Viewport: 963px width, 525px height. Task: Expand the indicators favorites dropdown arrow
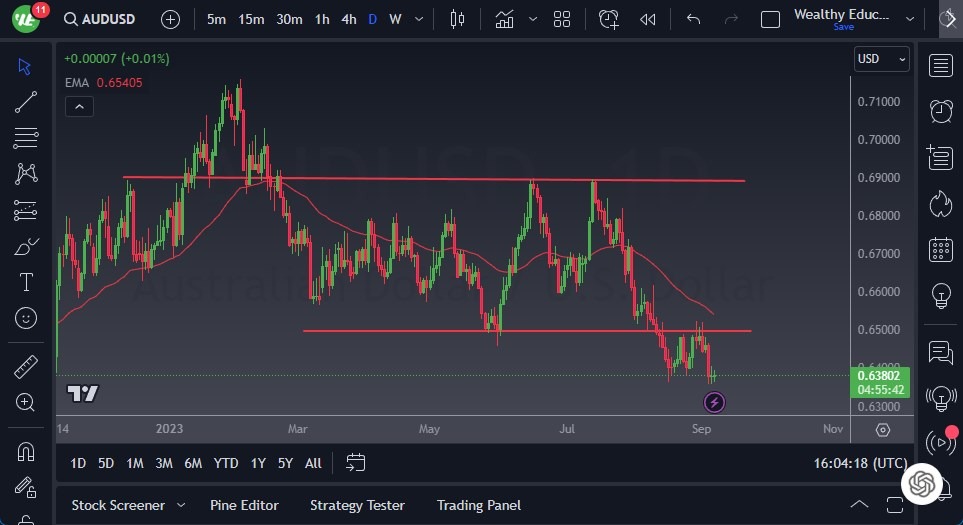click(533, 20)
